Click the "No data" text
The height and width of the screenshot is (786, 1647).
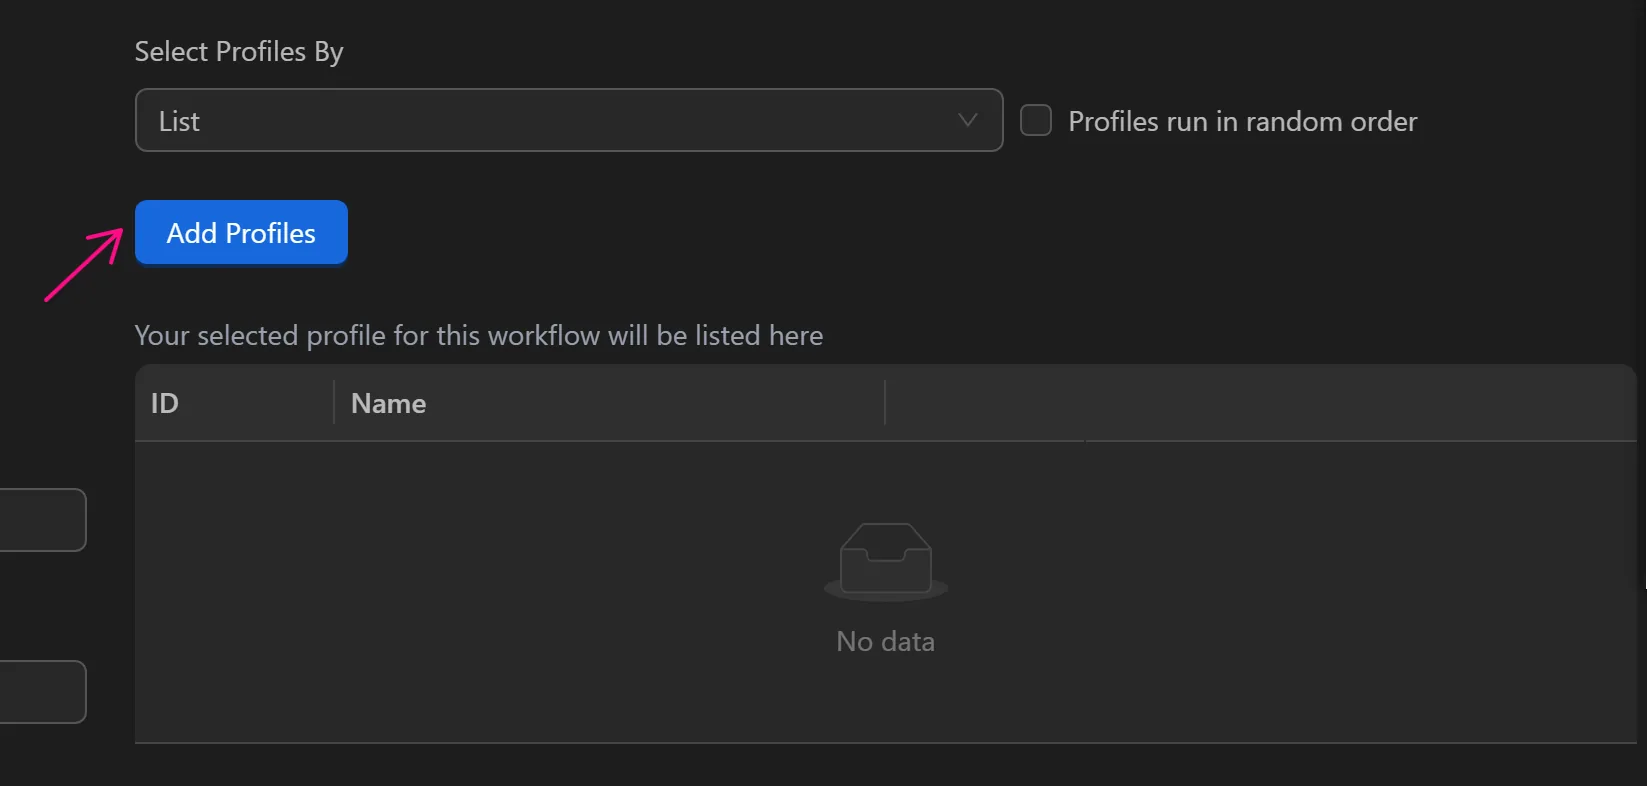coord(885,641)
